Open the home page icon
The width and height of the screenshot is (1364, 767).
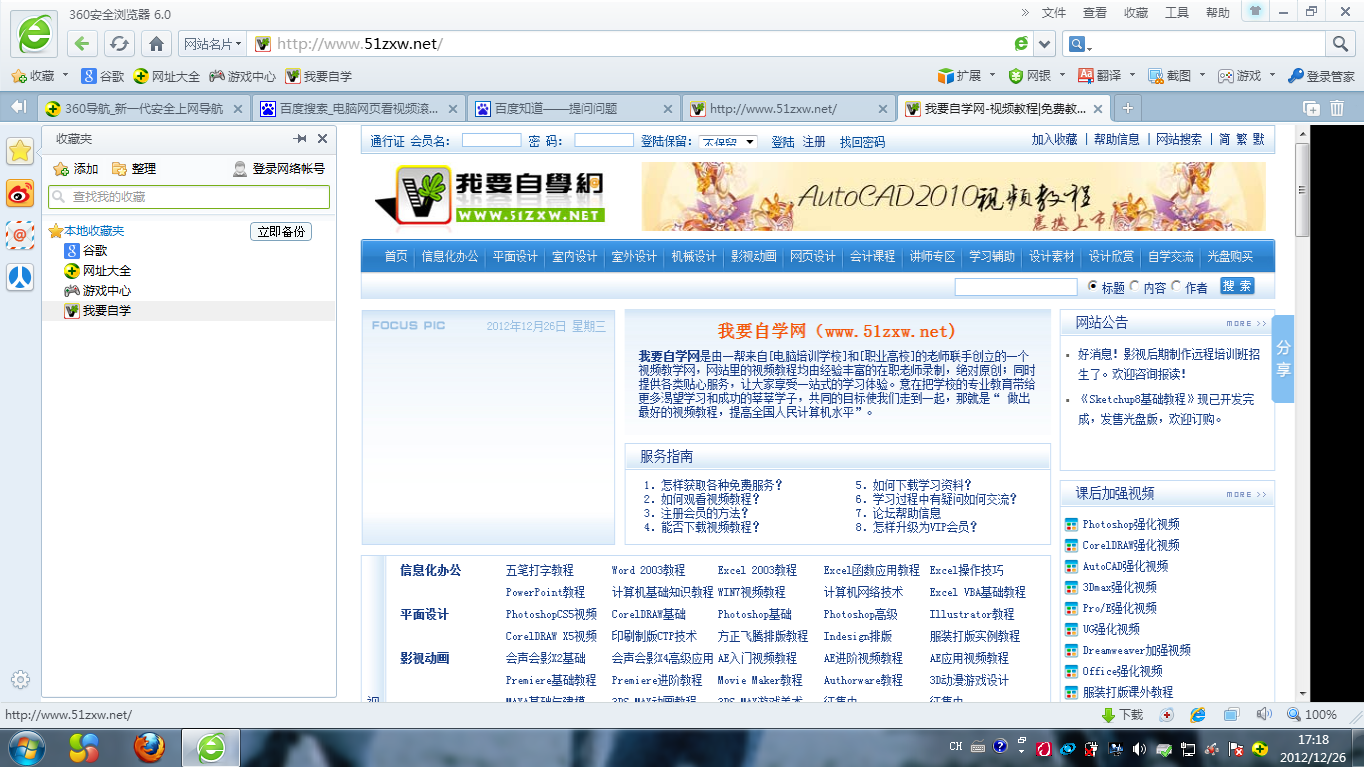click(156, 44)
